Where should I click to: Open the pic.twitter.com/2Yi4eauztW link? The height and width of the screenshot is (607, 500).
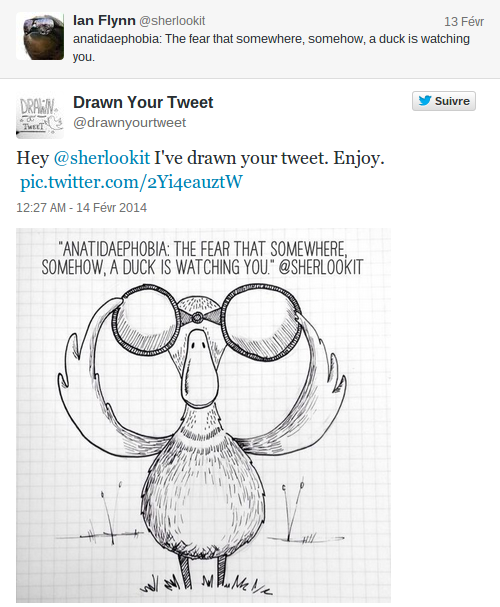(132, 182)
